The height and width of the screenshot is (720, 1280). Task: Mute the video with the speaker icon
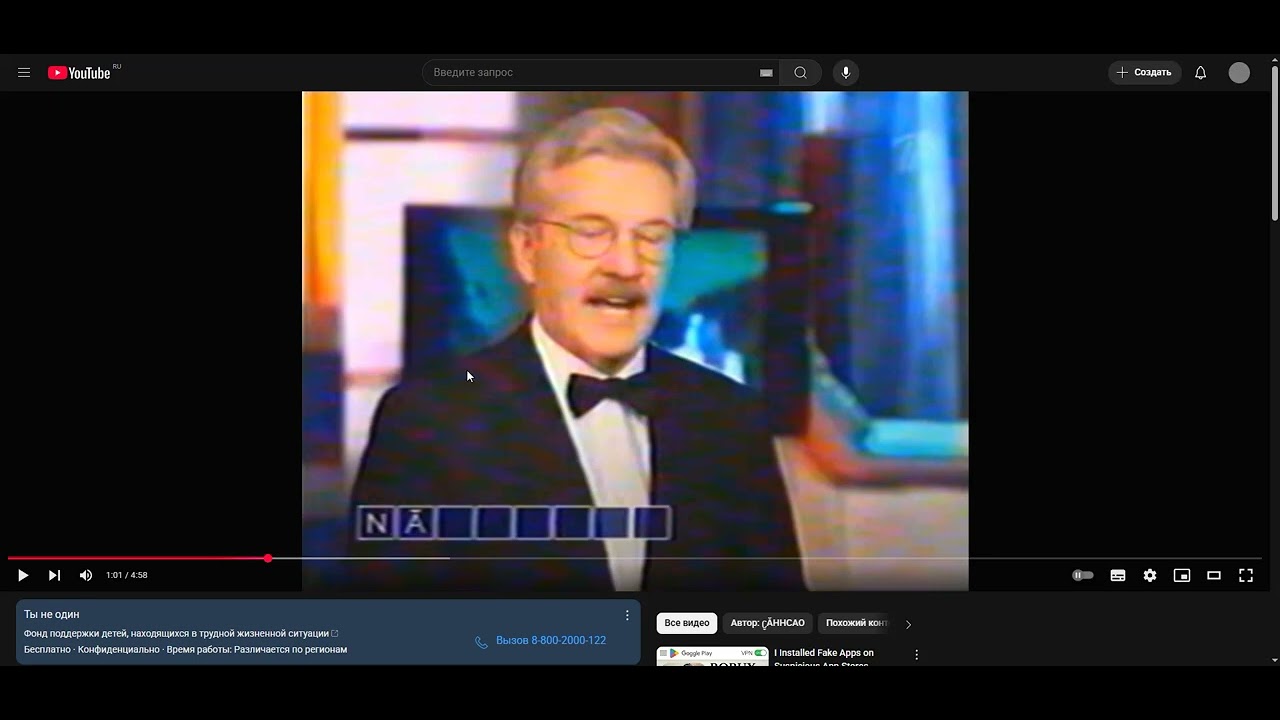point(86,575)
